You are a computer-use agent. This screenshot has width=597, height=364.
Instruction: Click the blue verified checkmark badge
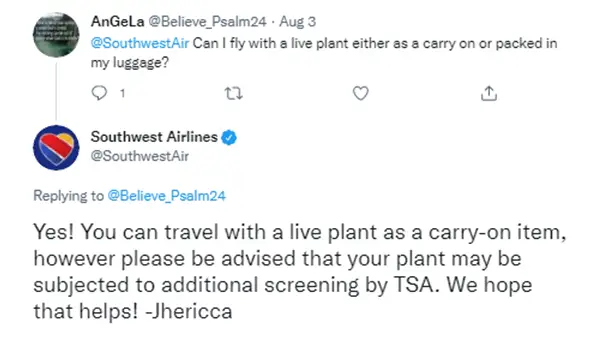pyautogui.click(x=229, y=137)
